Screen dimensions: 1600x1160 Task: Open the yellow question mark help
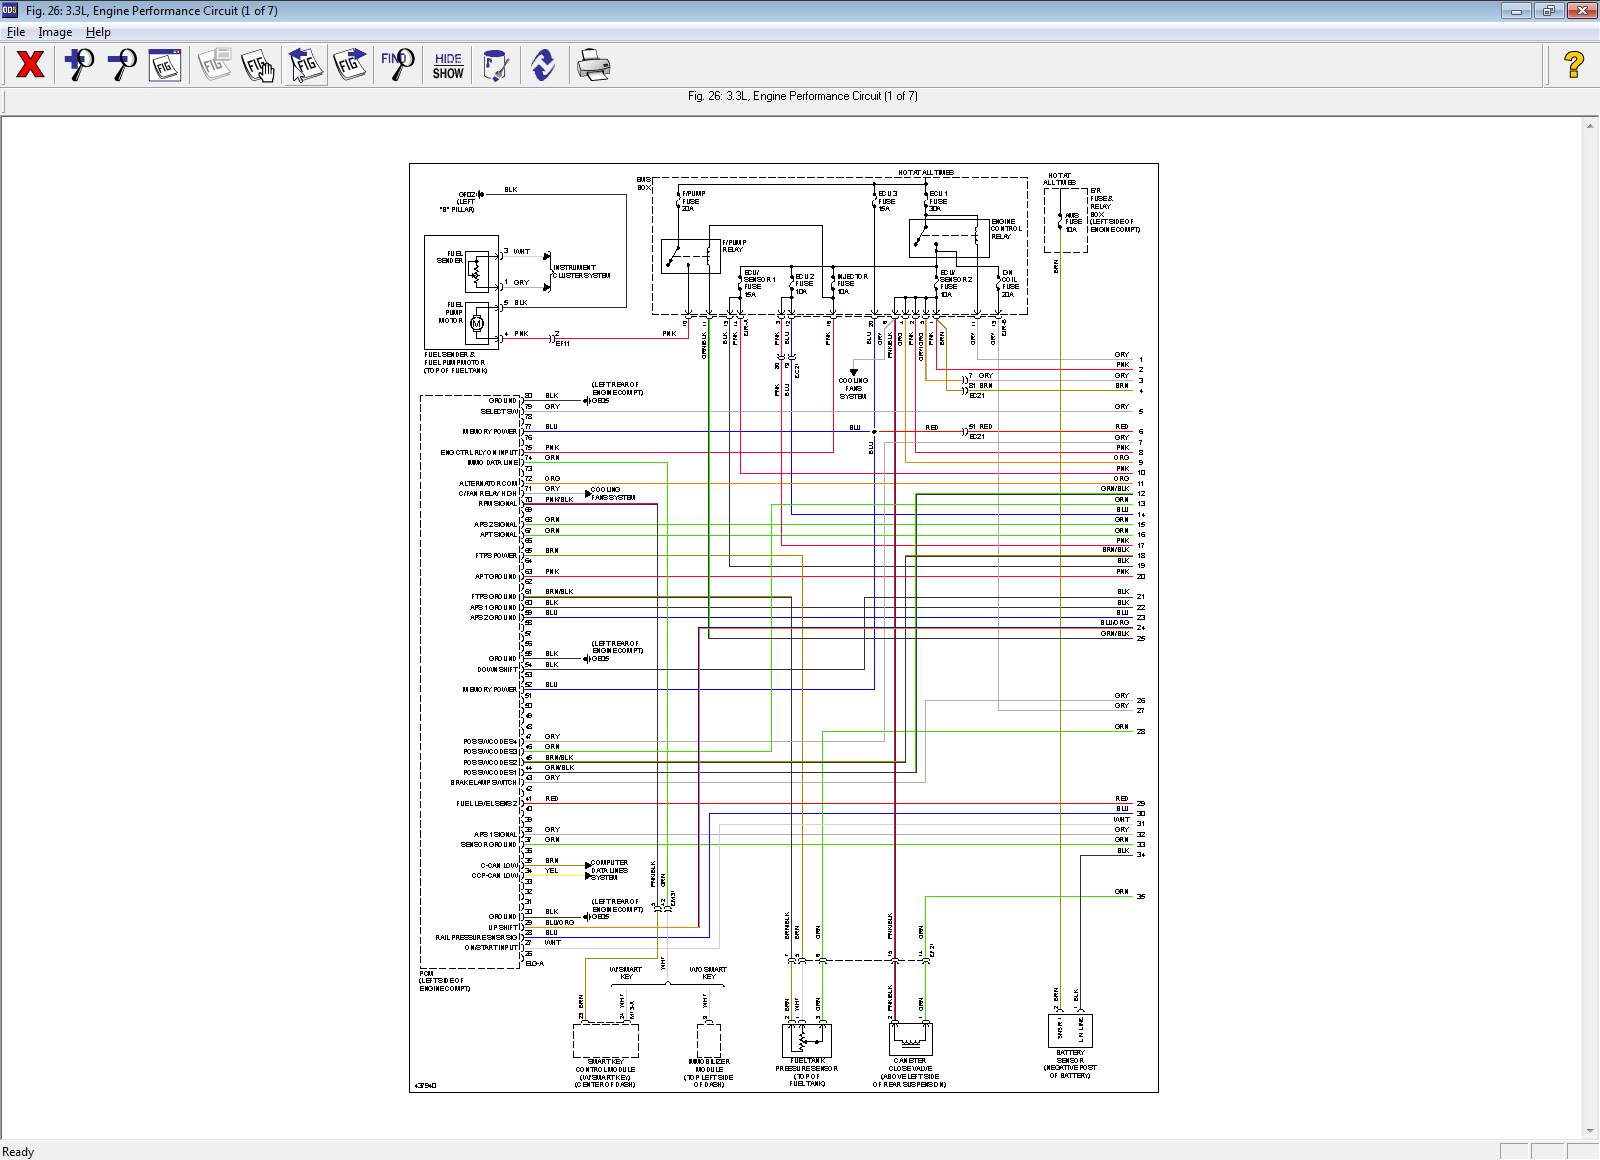(x=1573, y=65)
